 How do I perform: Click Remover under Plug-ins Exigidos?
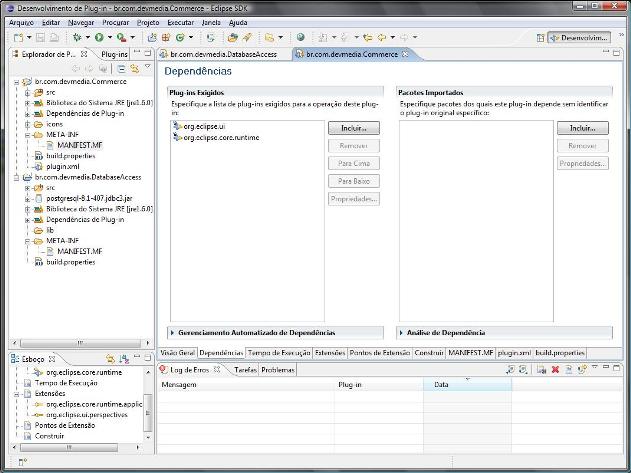tap(354, 146)
